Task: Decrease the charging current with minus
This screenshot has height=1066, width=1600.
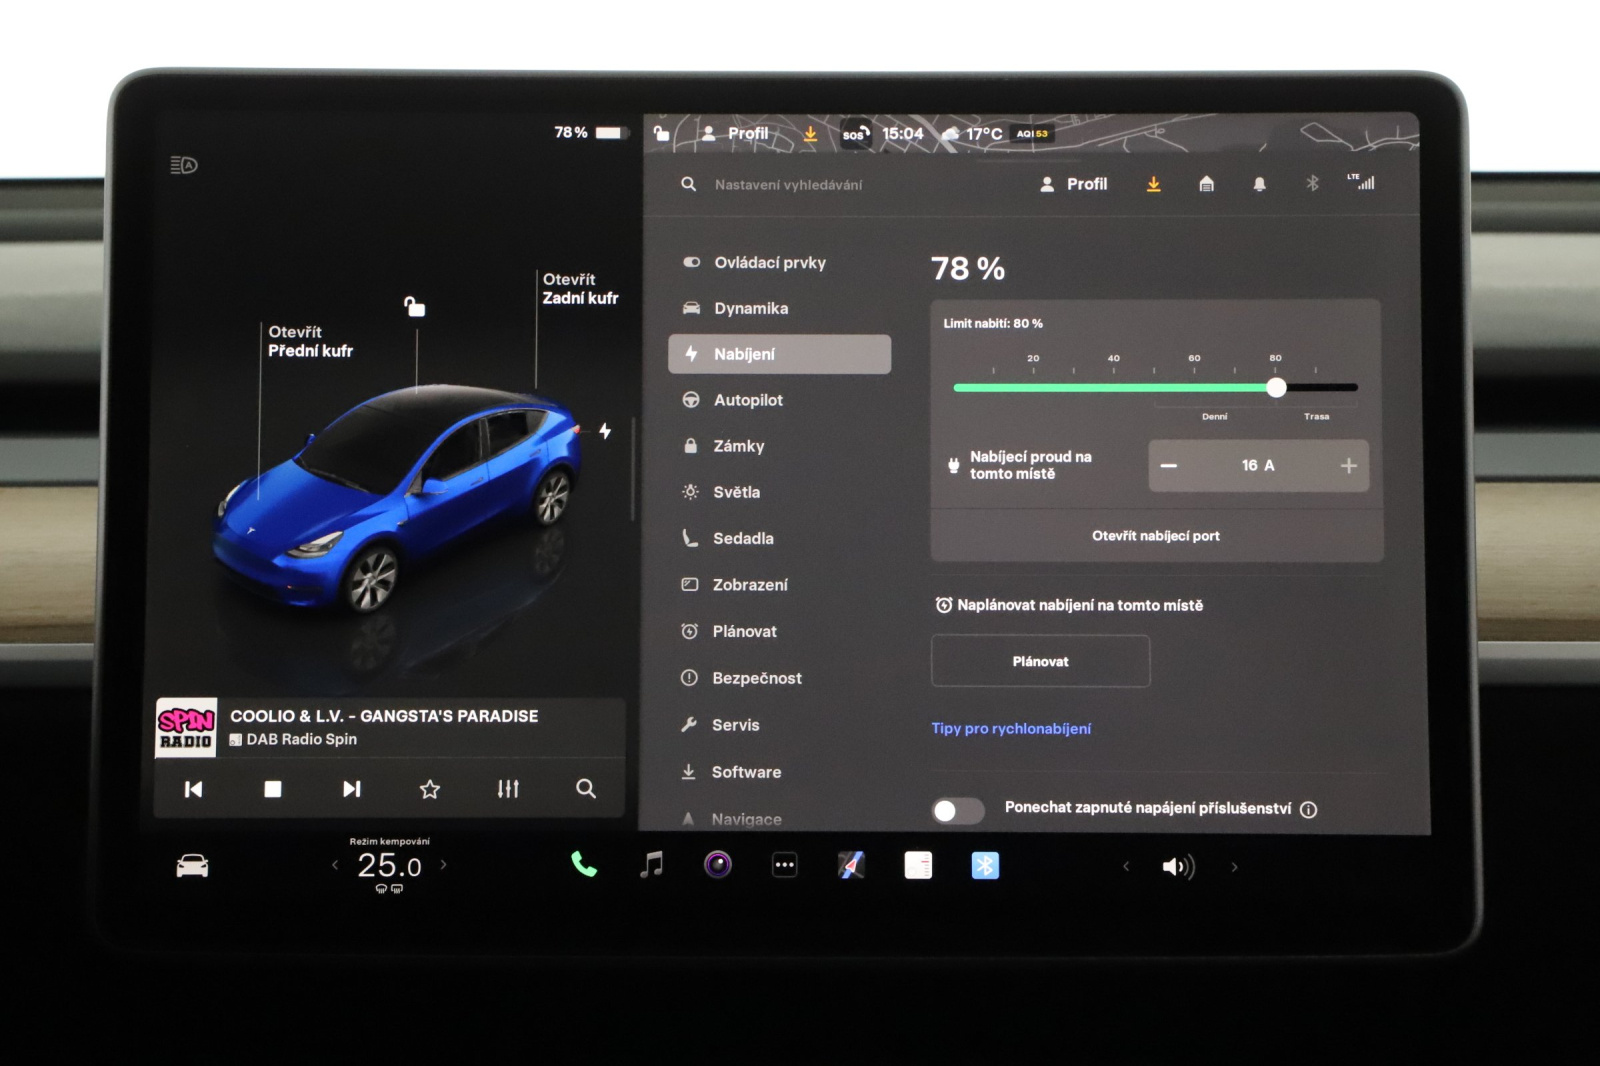Action: tap(1169, 466)
